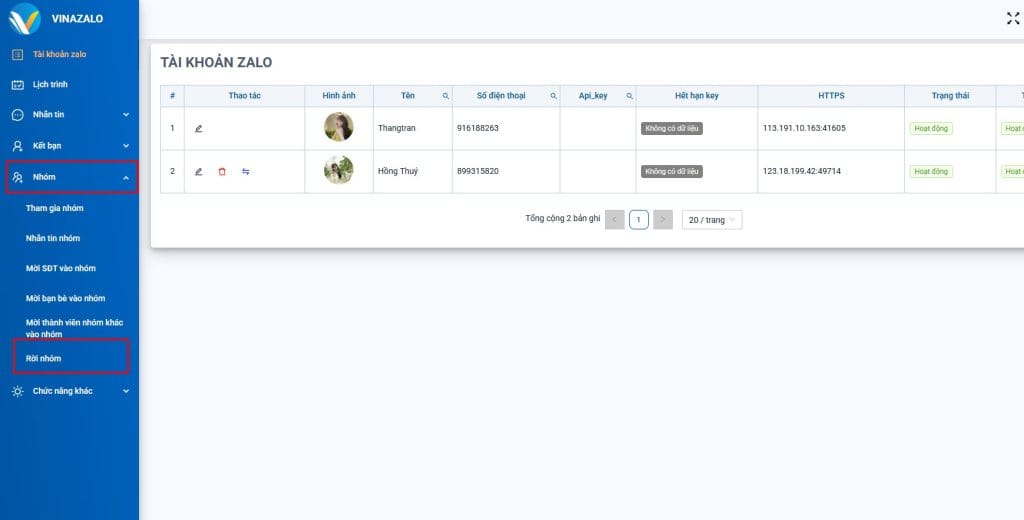Click the red delete trash icon
Screen dimensions: 1024x520
tap(222, 171)
